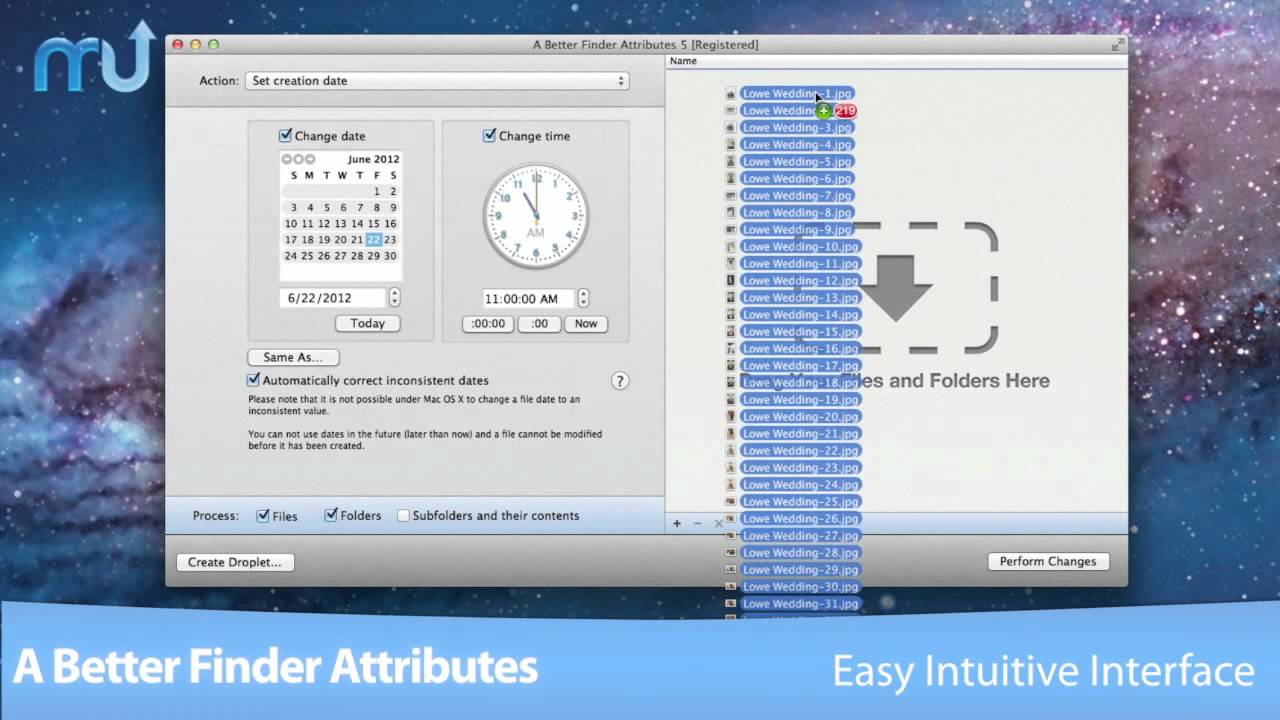Select June 5 in the calendar
The width and height of the screenshot is (1280, 720).
tap(327, 208)
